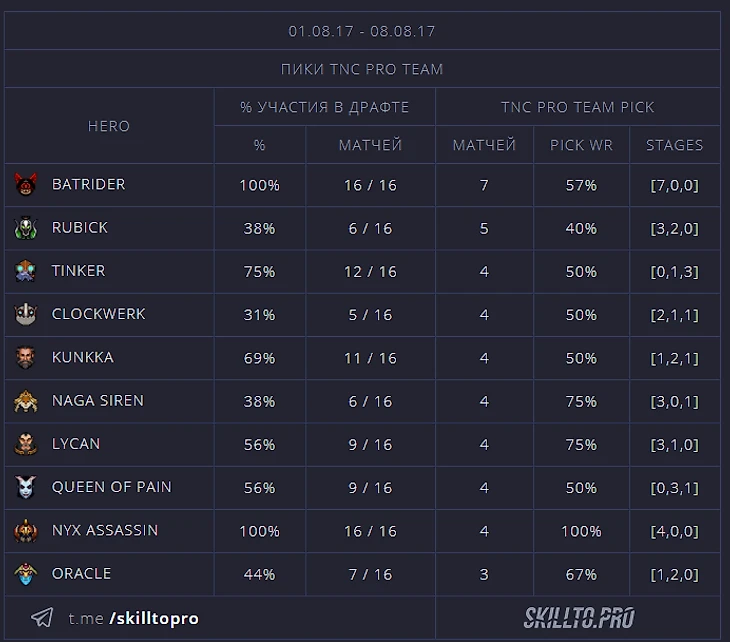Select the Tinker hero portrait

(x=26, y=271)
